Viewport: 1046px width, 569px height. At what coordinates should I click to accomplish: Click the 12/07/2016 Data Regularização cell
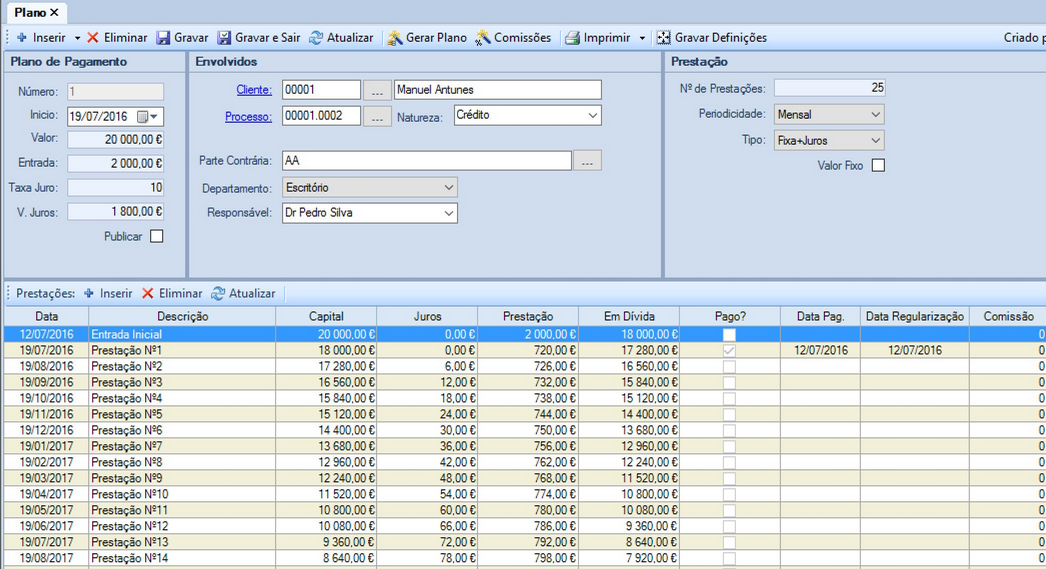coord(915,350)
